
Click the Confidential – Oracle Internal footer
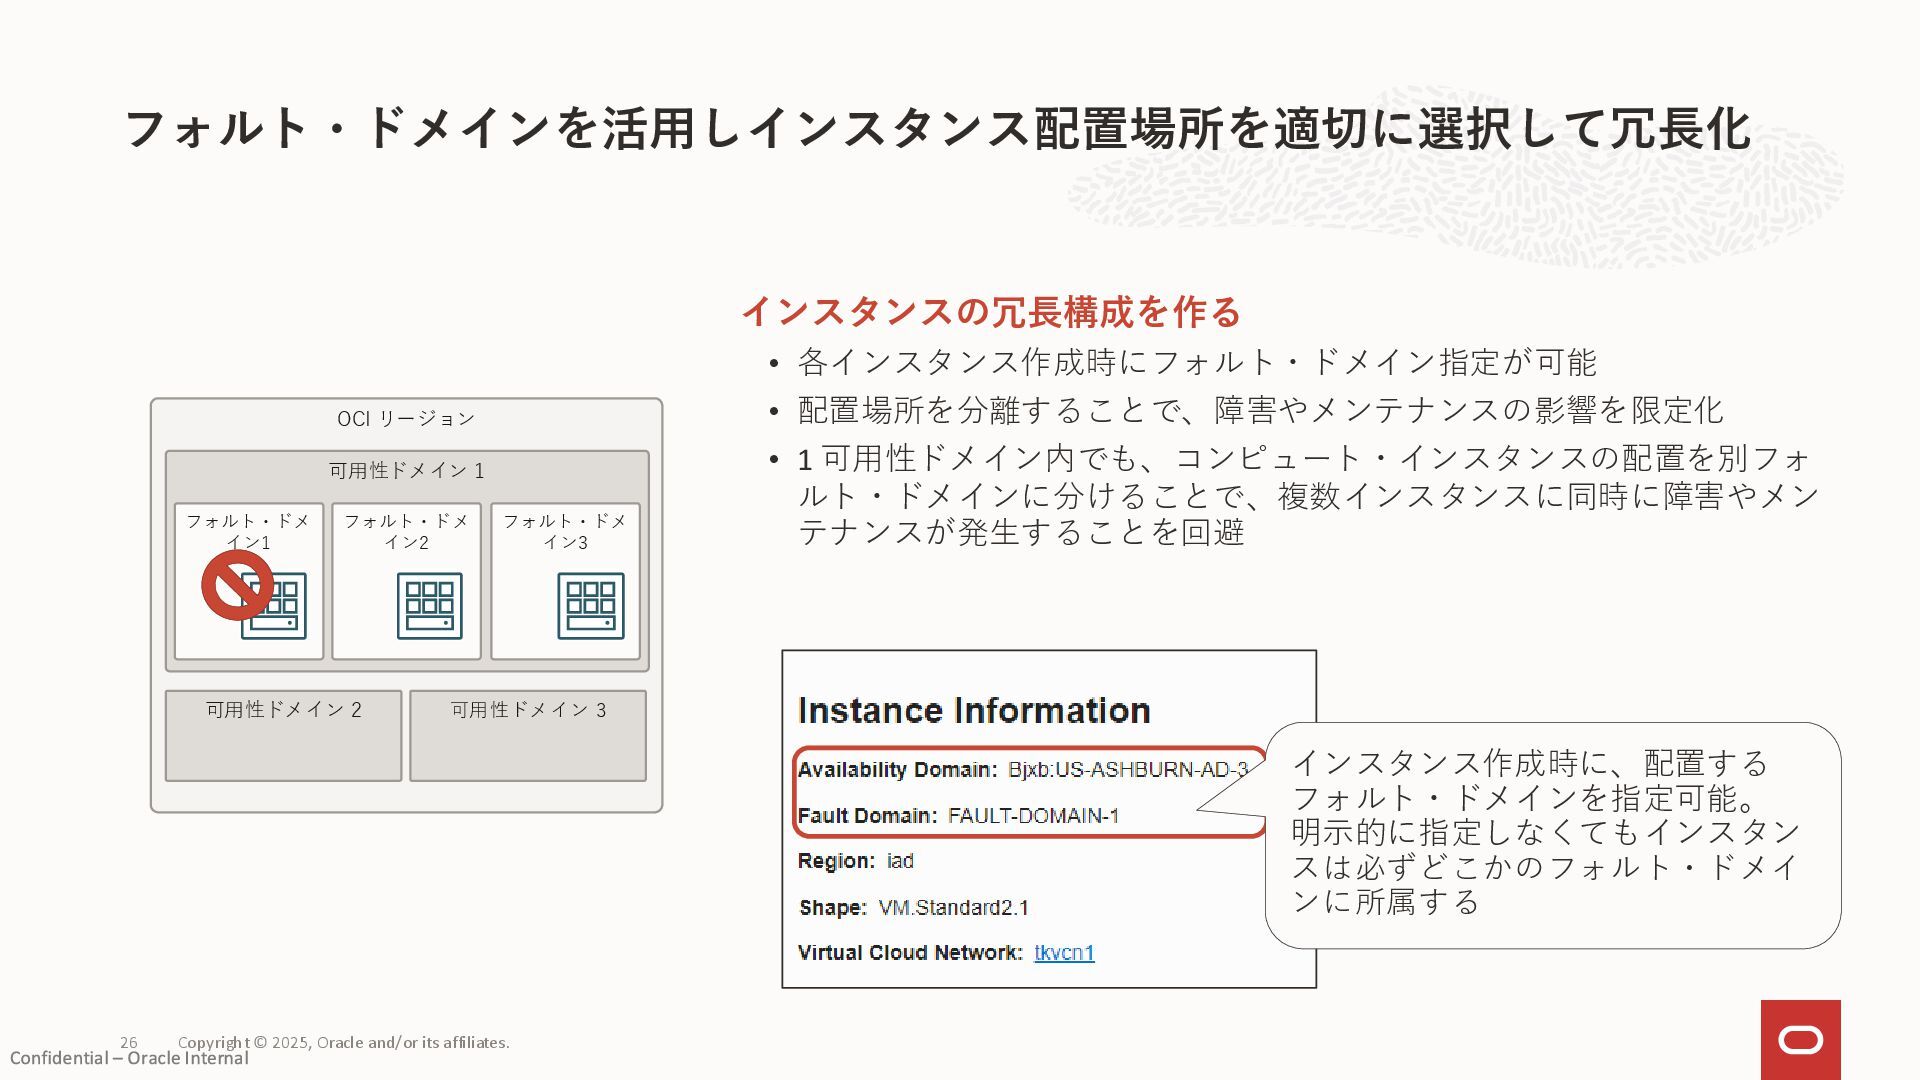pos(129,1059)
